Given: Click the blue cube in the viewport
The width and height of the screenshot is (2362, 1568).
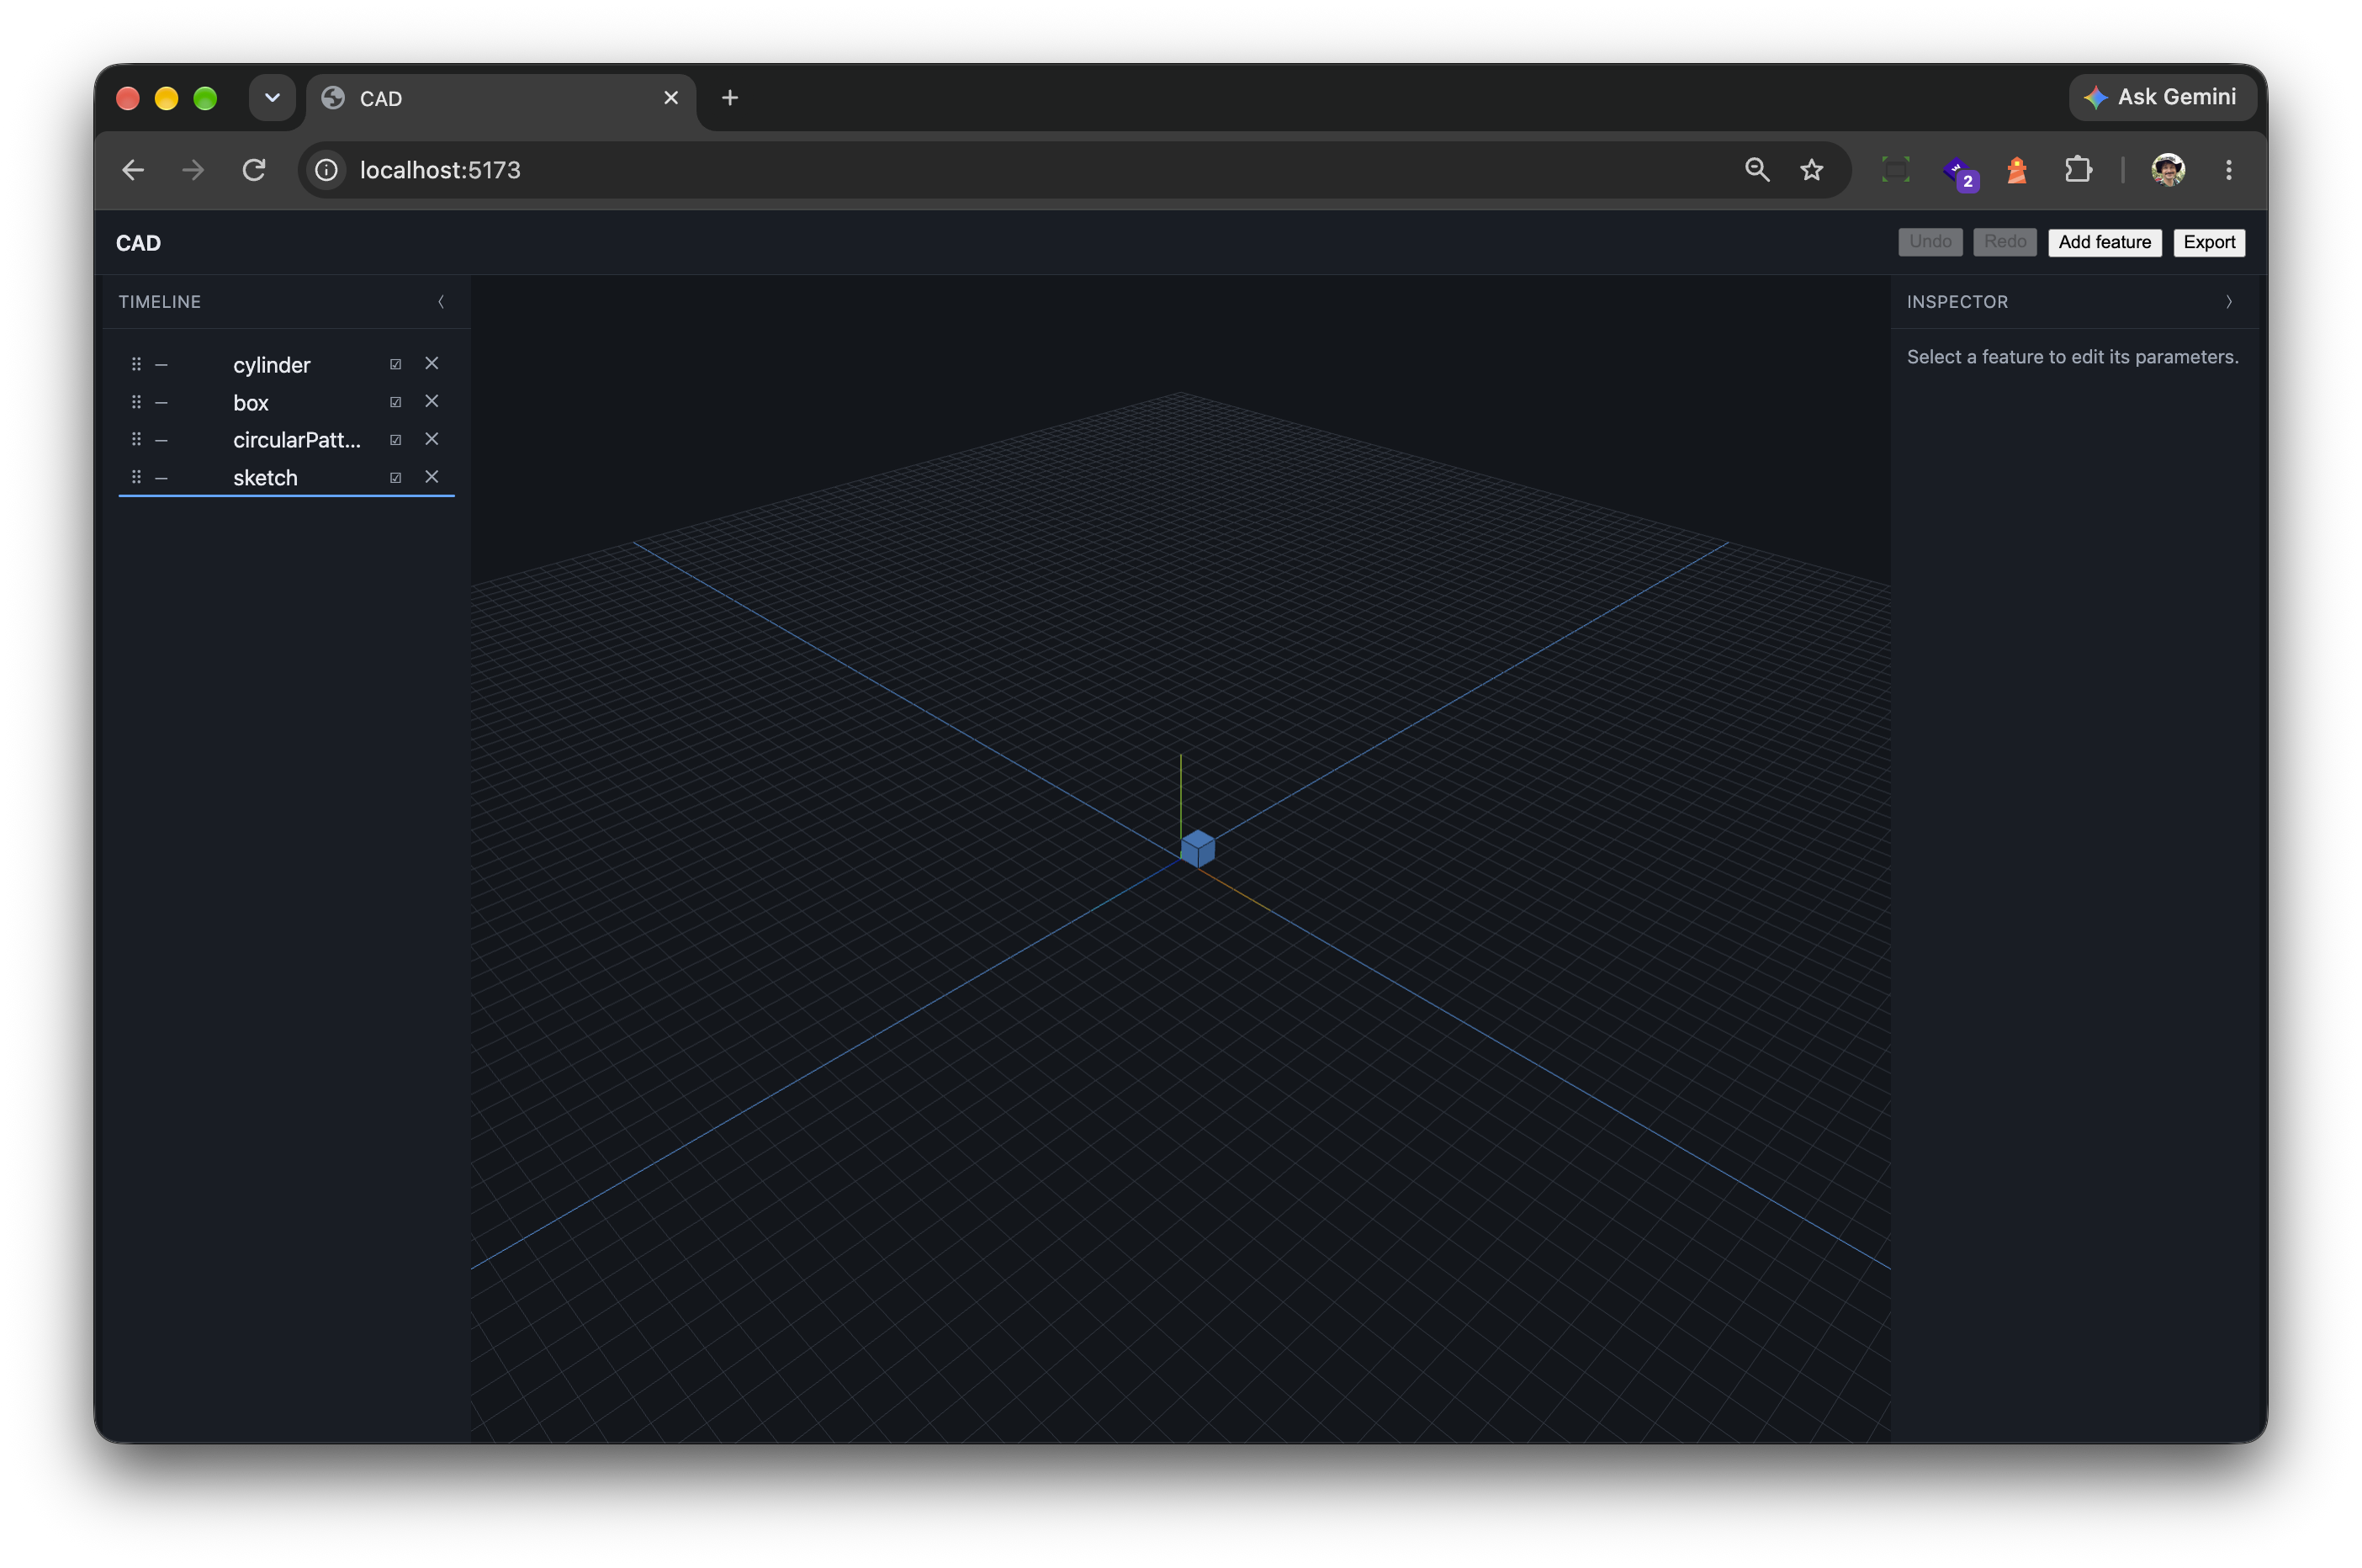Looking at the screenshot, I should pyautogui.click(x=1197, y=849).
